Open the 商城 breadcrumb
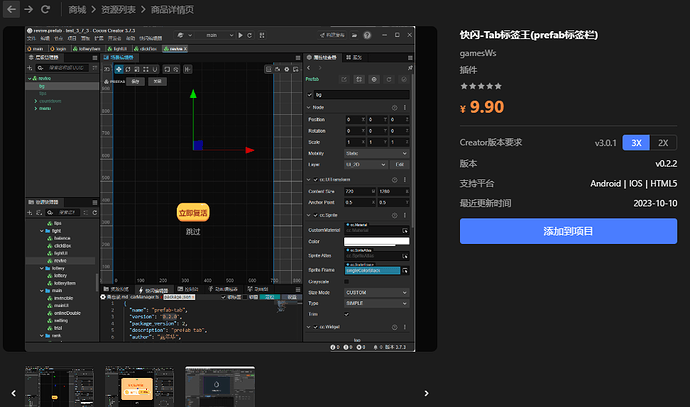 pos(77,10)
